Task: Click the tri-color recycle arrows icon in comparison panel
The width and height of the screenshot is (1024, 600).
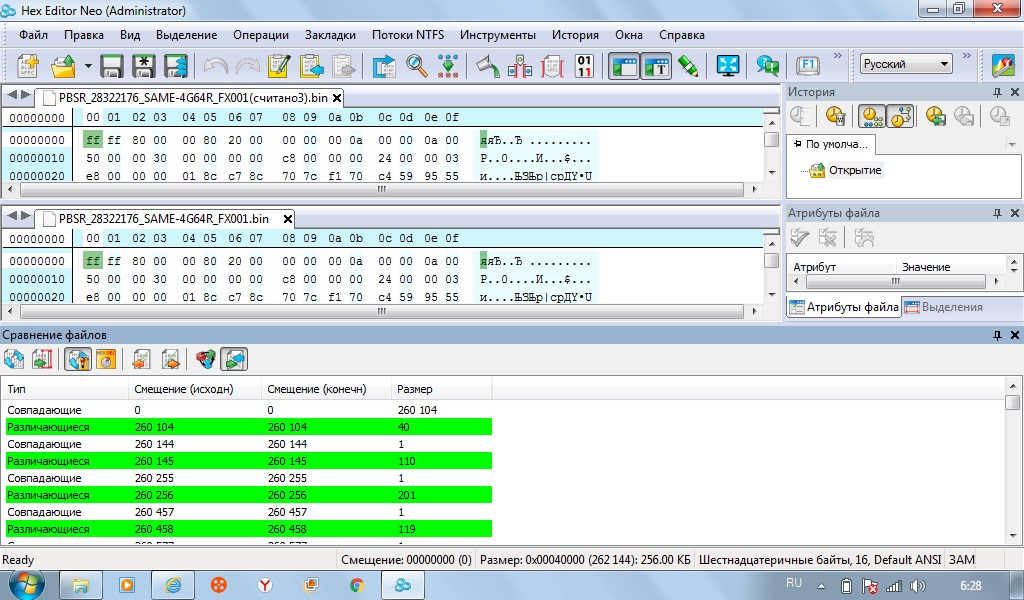Action: point(206,359)
